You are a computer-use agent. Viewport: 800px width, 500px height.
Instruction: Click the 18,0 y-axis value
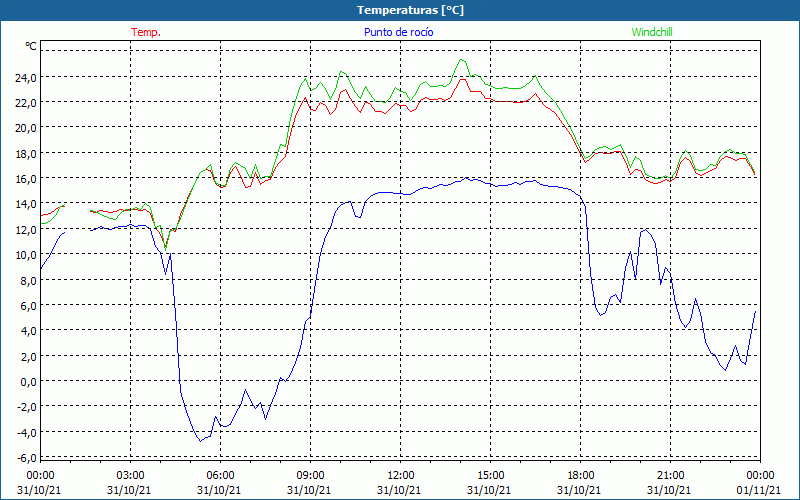[25, 154]
